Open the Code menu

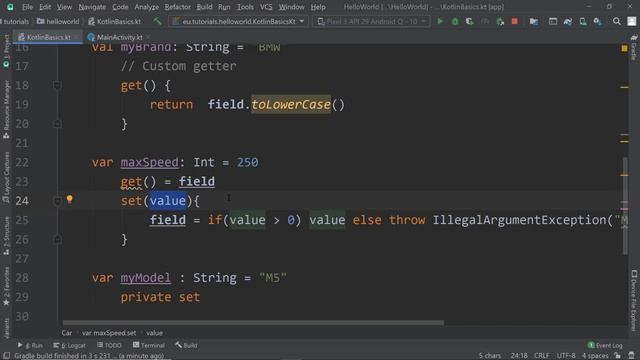point(120,7)
